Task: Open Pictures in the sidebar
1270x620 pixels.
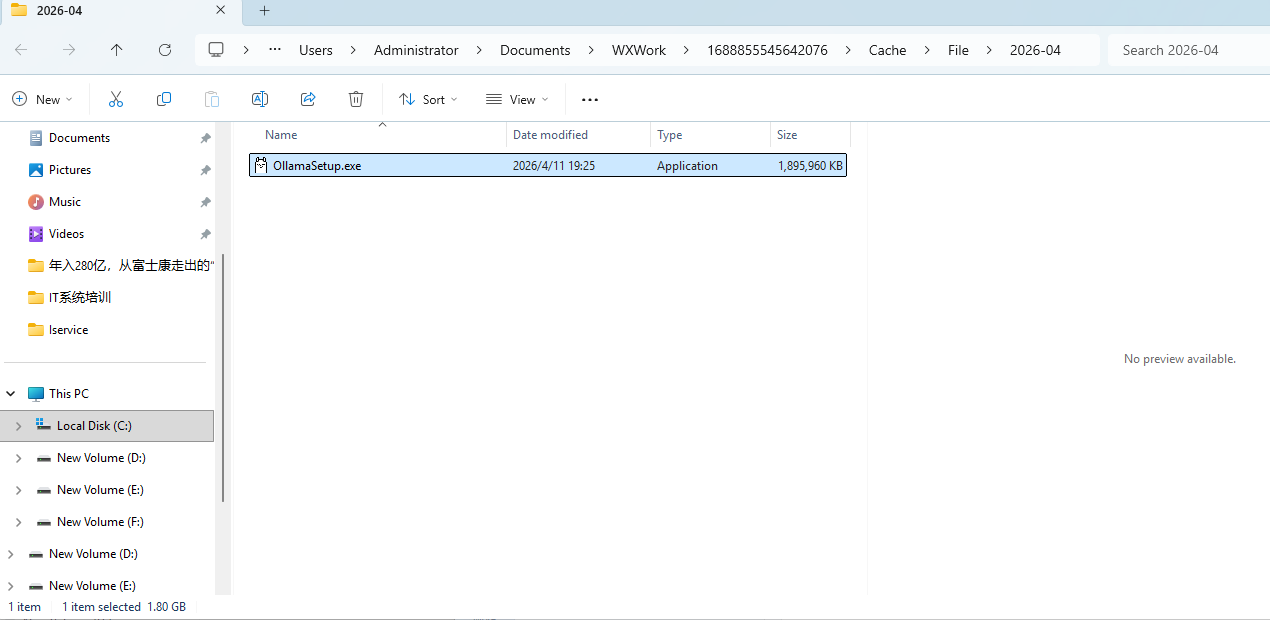Action: point(70,170)
